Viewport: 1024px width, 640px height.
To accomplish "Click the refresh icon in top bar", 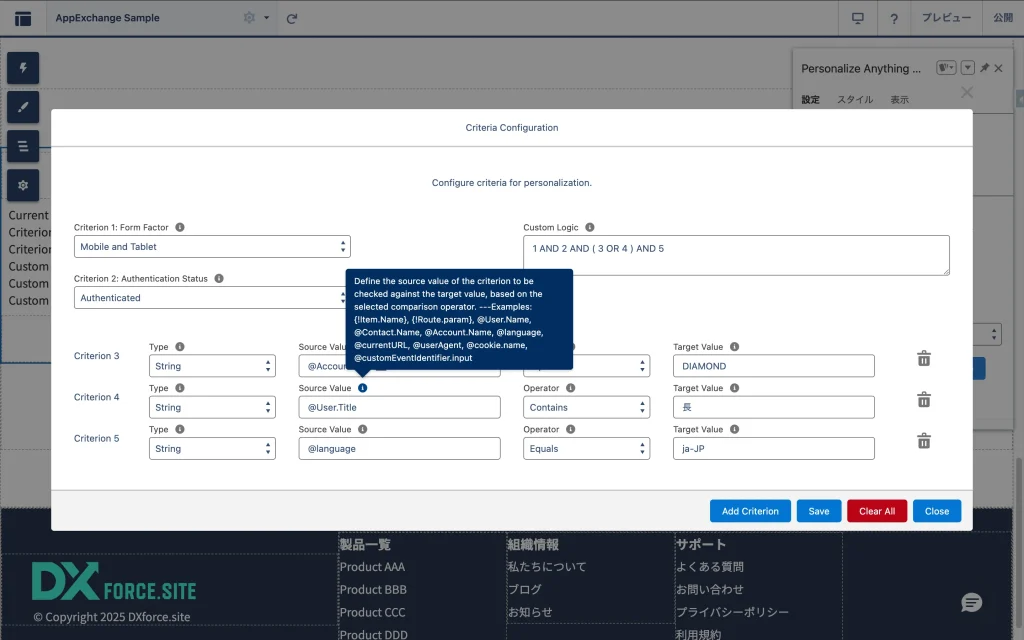I will pyautogui.click(x=292, y=18).
